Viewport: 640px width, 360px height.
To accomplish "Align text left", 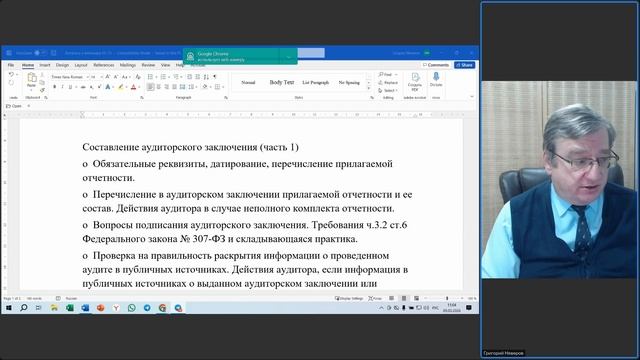I will 151,87.
